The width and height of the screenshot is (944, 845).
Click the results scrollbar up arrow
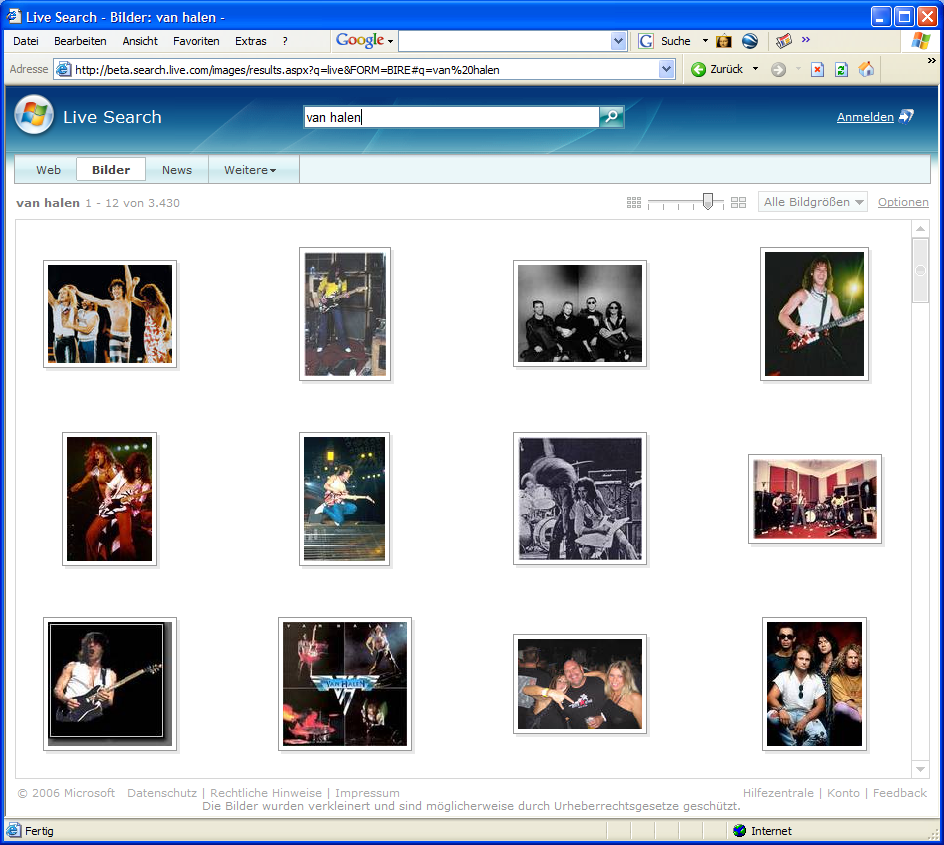(x=921, y=229)
